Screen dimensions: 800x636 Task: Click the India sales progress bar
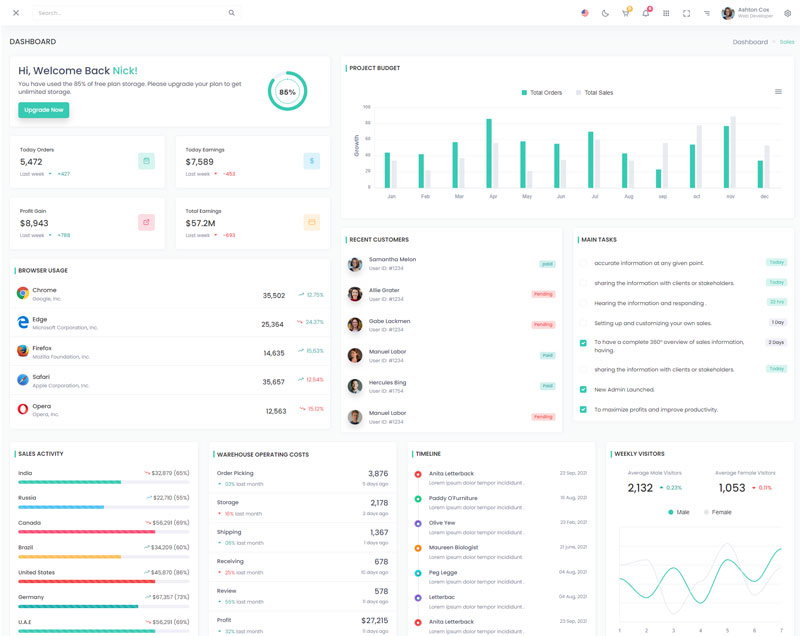click(x=103, y=482)
